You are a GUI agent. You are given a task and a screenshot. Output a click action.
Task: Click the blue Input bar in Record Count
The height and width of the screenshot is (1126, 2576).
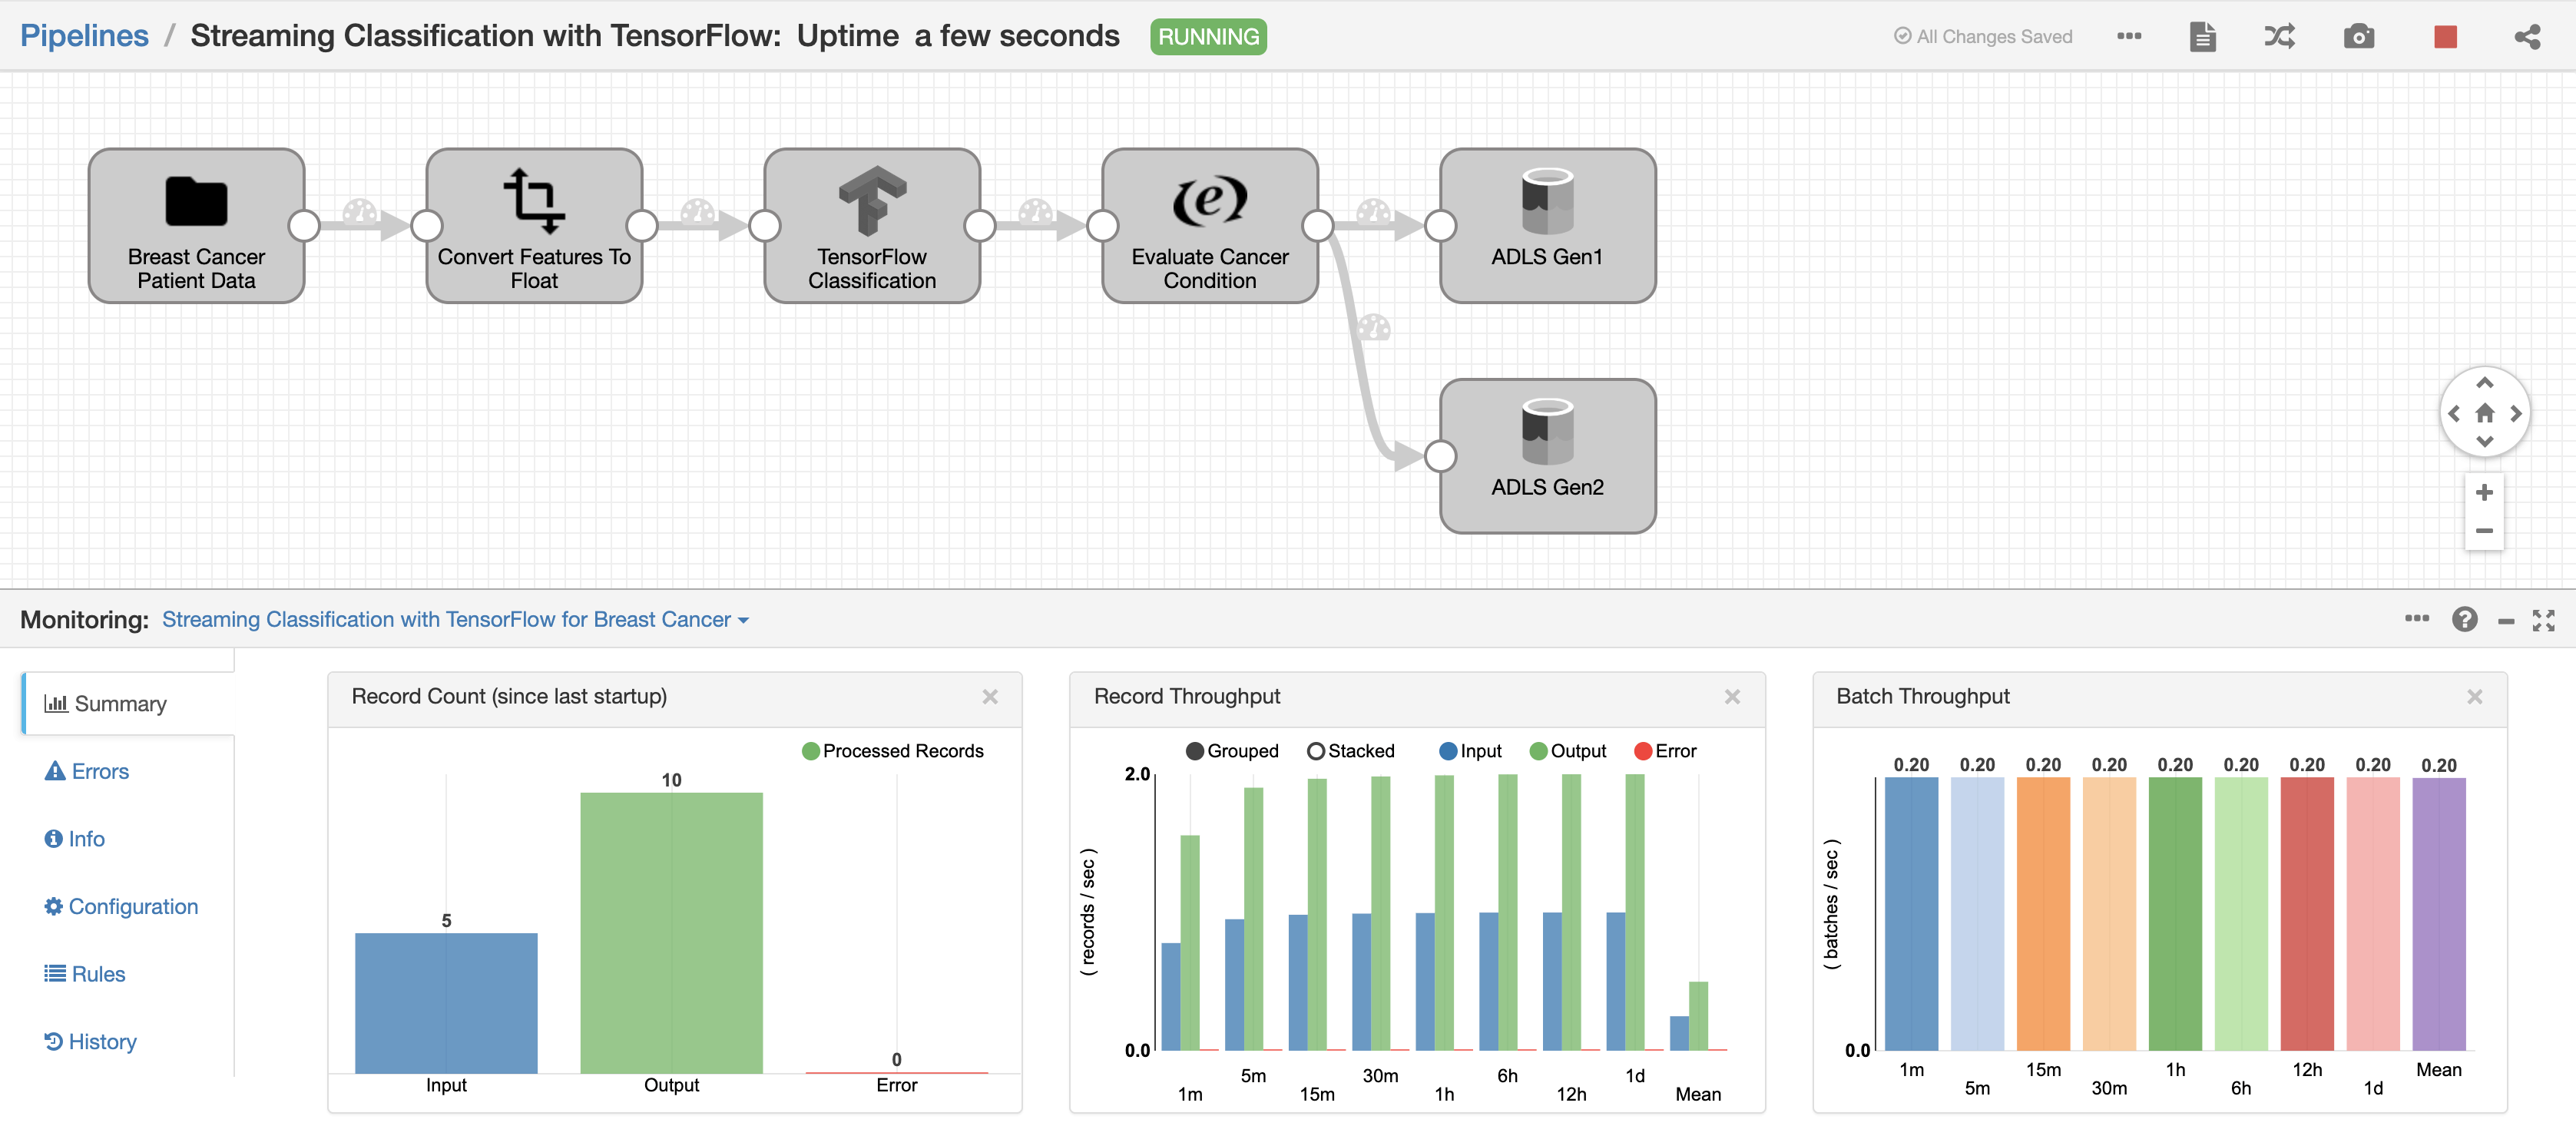(446, 1003)
